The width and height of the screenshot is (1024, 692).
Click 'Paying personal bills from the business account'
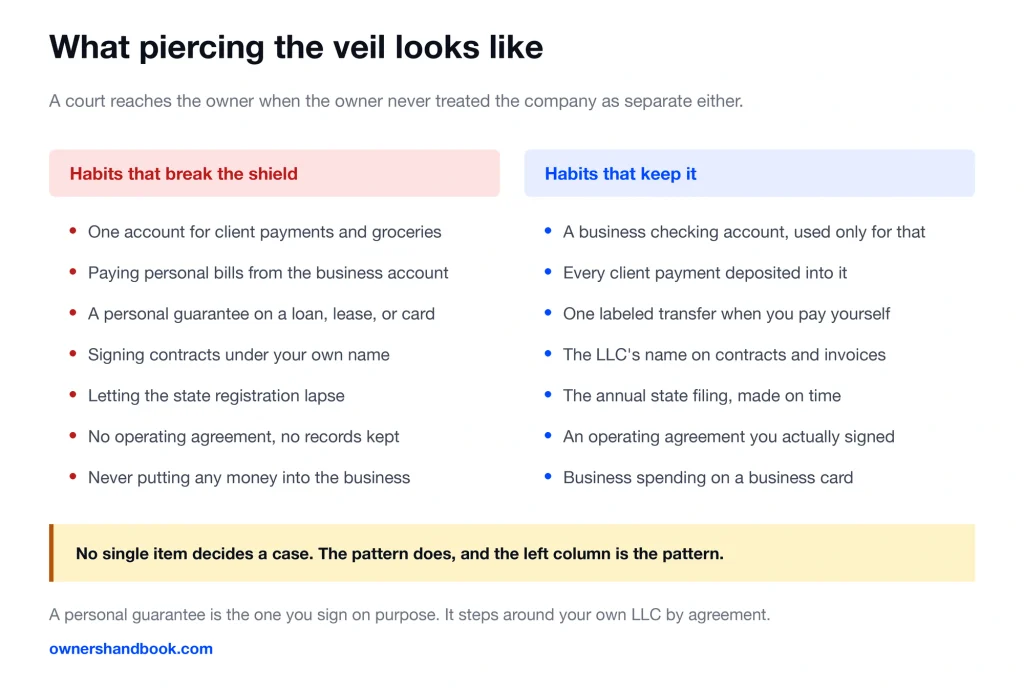click(268, 273)
